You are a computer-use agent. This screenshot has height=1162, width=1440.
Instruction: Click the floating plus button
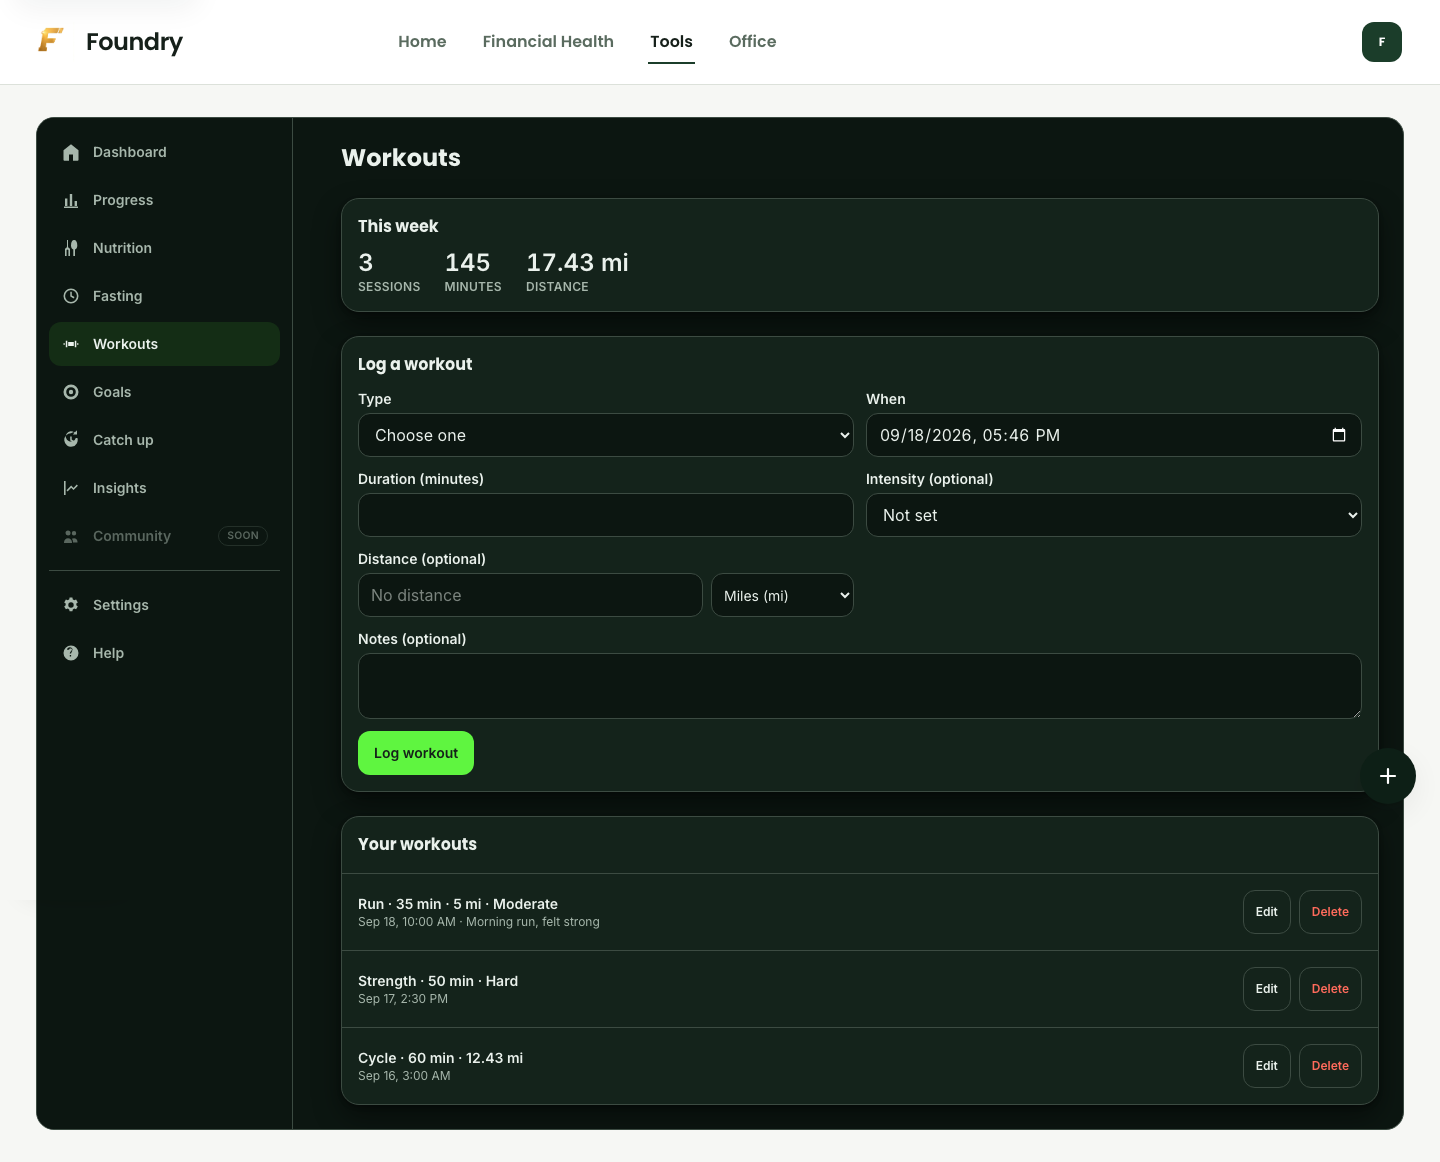click(1388, 776)
